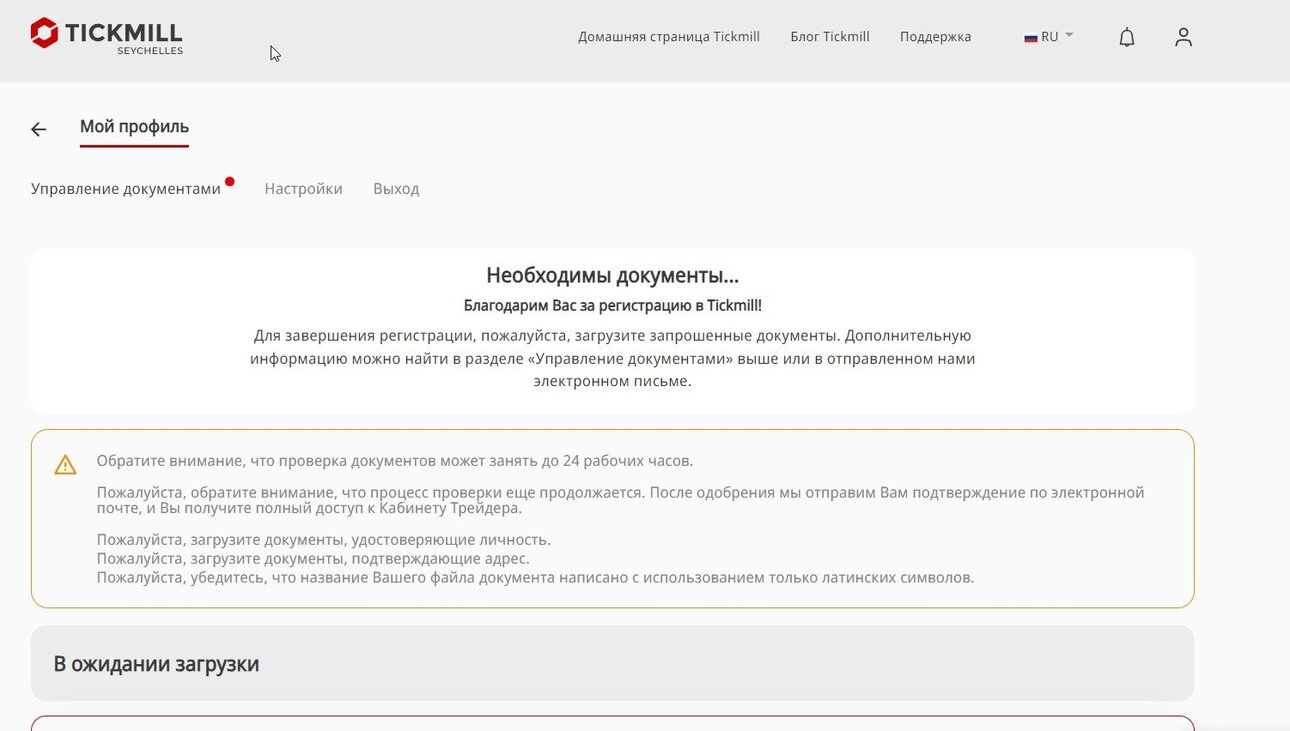Click the line about латинских символов
The width and height of the screenshot is (1290, 731).
(535, 577)
